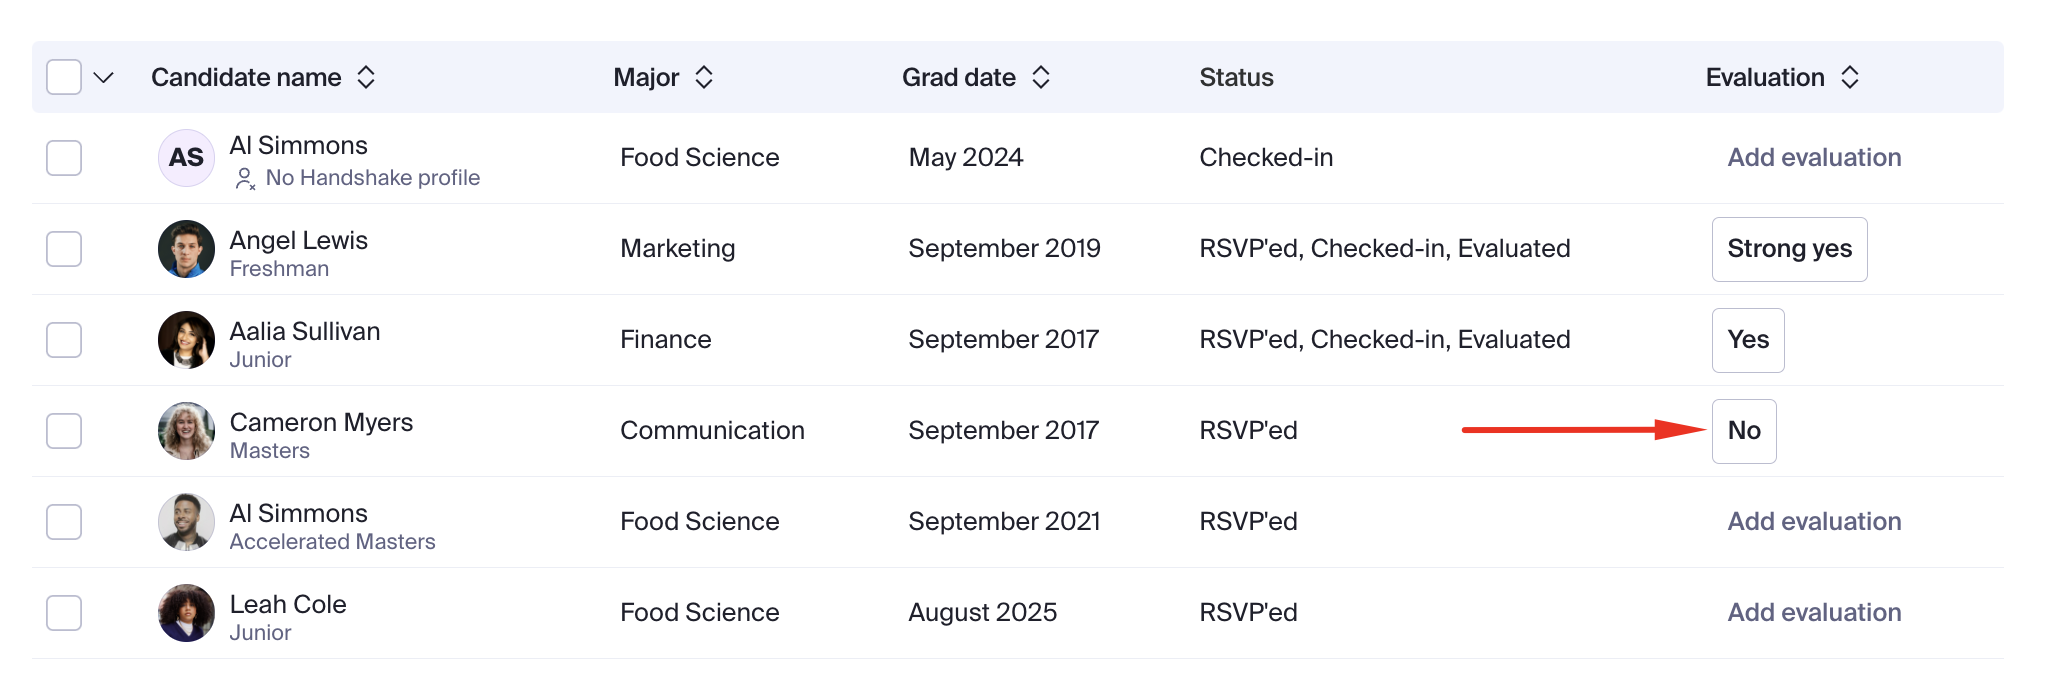Sort table by Grad date icon
Viewport: 2064px width, 676px height.
pyautogui.click(x=1041, y=77)
